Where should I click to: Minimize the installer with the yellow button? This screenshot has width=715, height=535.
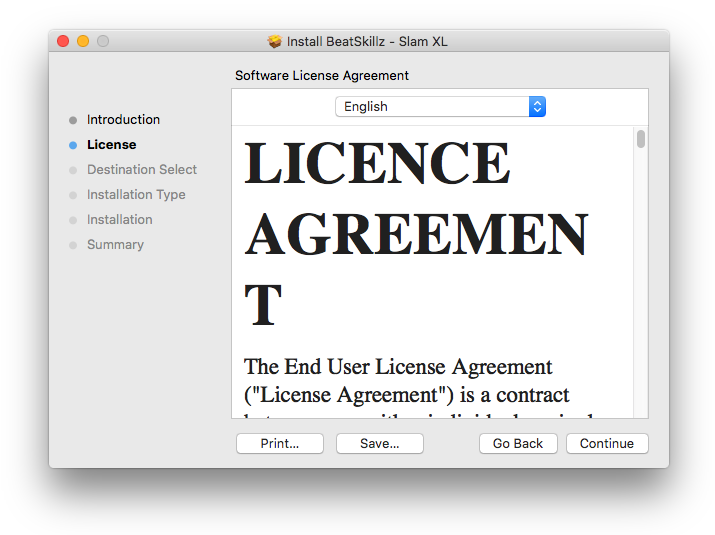pyautogui.click(x=83, y=41)
